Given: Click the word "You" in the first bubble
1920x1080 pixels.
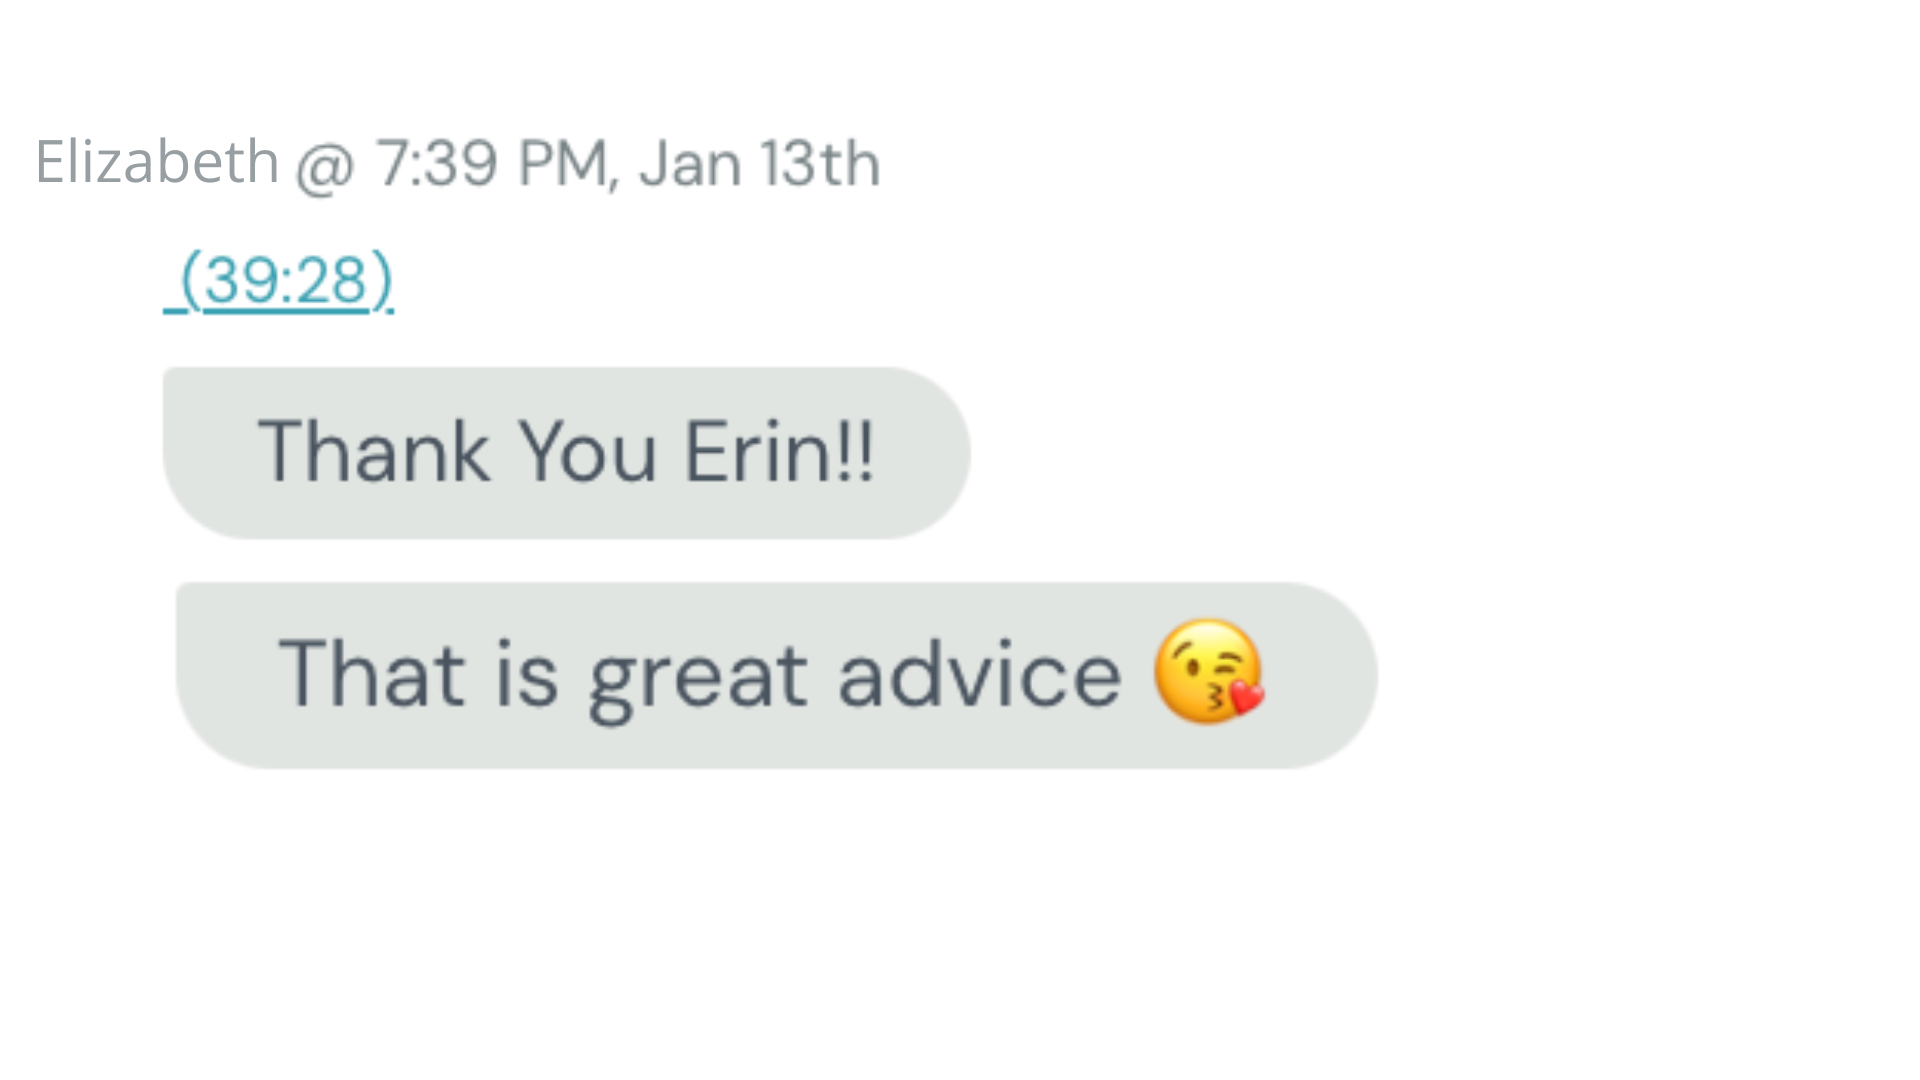Looking at the screenshot, I should tap(587, 452).
